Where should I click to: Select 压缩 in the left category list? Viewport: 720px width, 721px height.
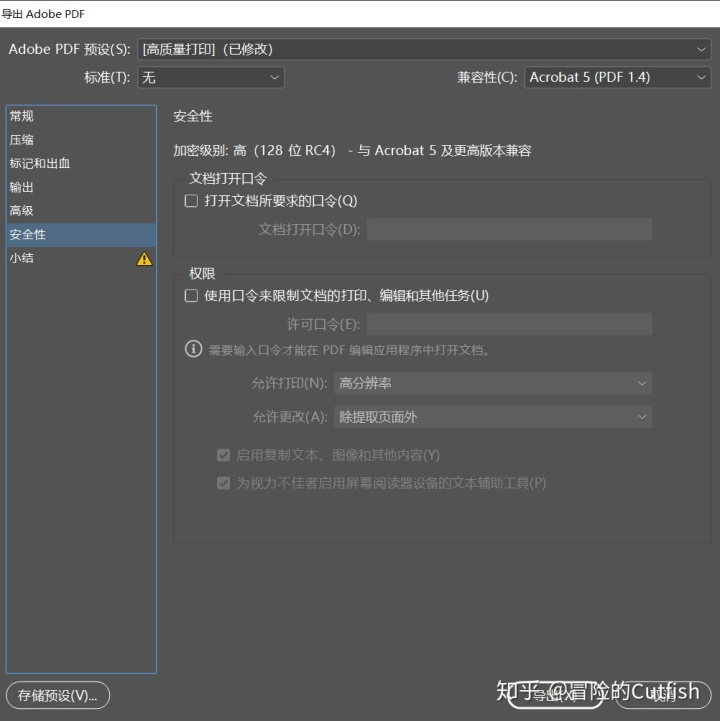point(81,140)
